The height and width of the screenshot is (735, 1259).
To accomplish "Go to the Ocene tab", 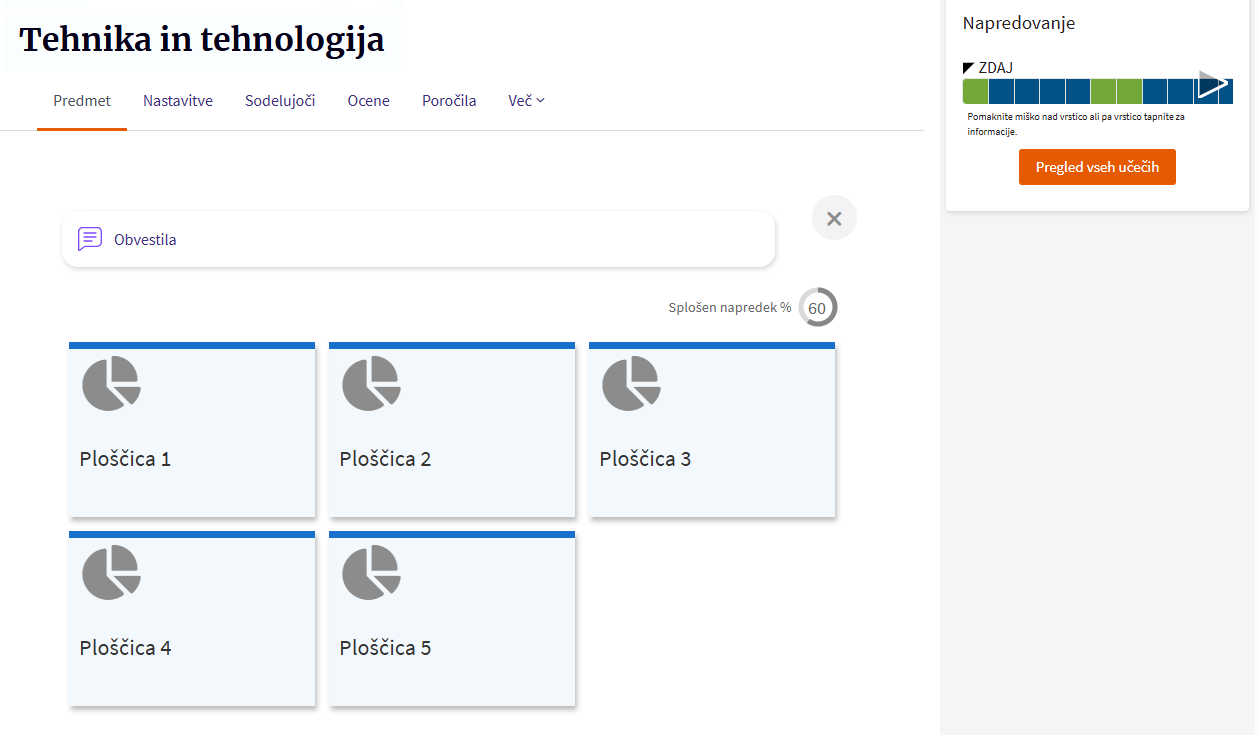I will coord(369,101).
